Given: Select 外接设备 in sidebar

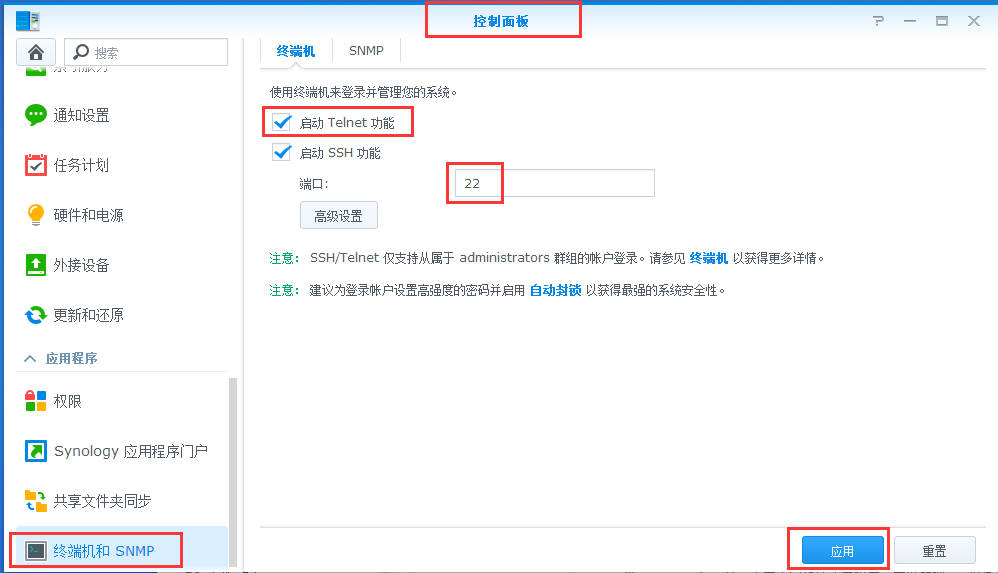Looking at the screenshot, I should coord(81,265).
